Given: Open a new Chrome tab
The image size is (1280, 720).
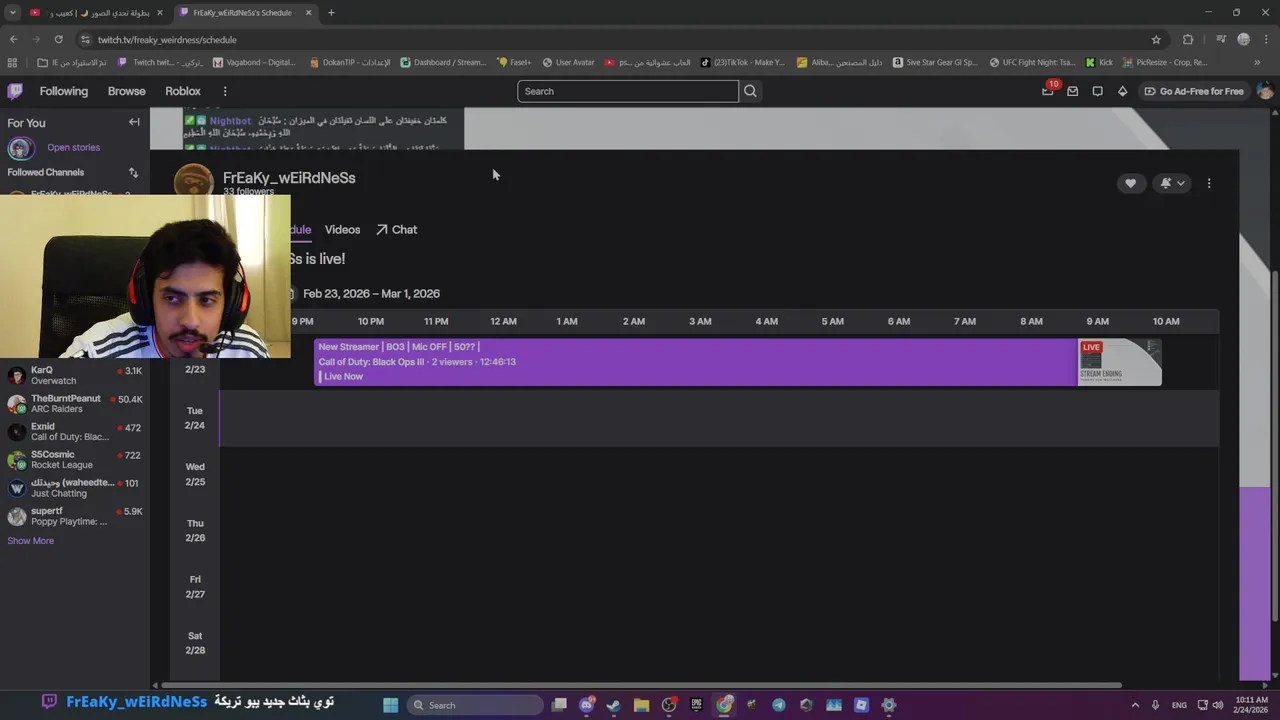Looking at the screenshot, I should coord(331,13).
